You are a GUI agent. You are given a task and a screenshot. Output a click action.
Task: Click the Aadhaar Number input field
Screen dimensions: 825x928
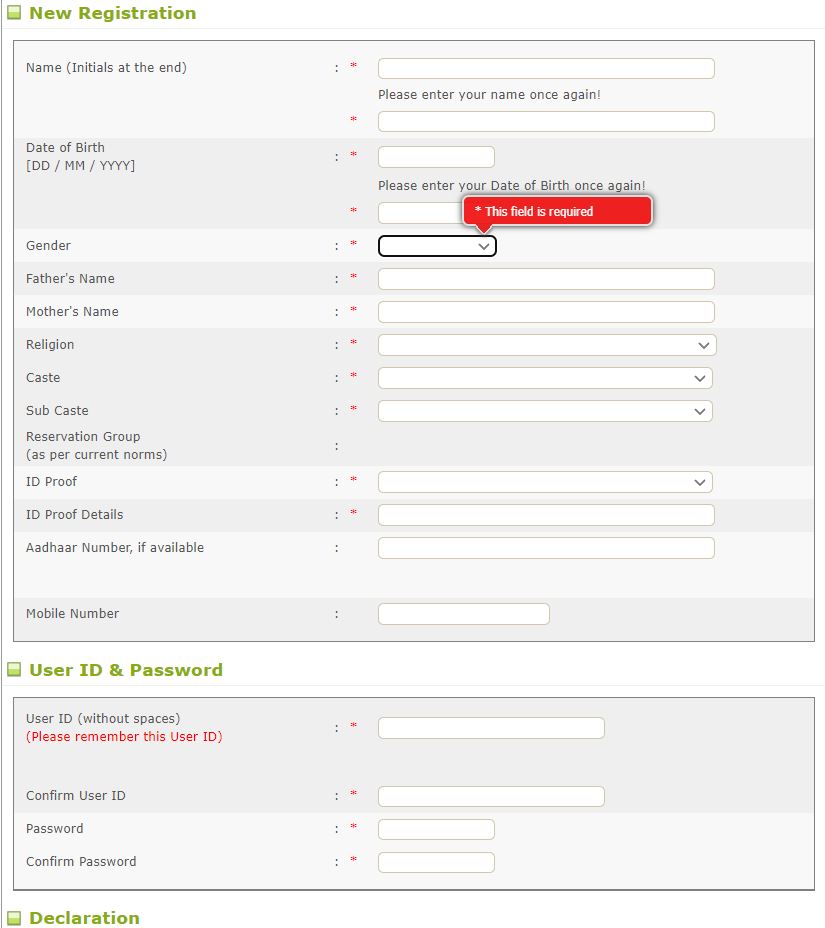click(x=545, y=547)
